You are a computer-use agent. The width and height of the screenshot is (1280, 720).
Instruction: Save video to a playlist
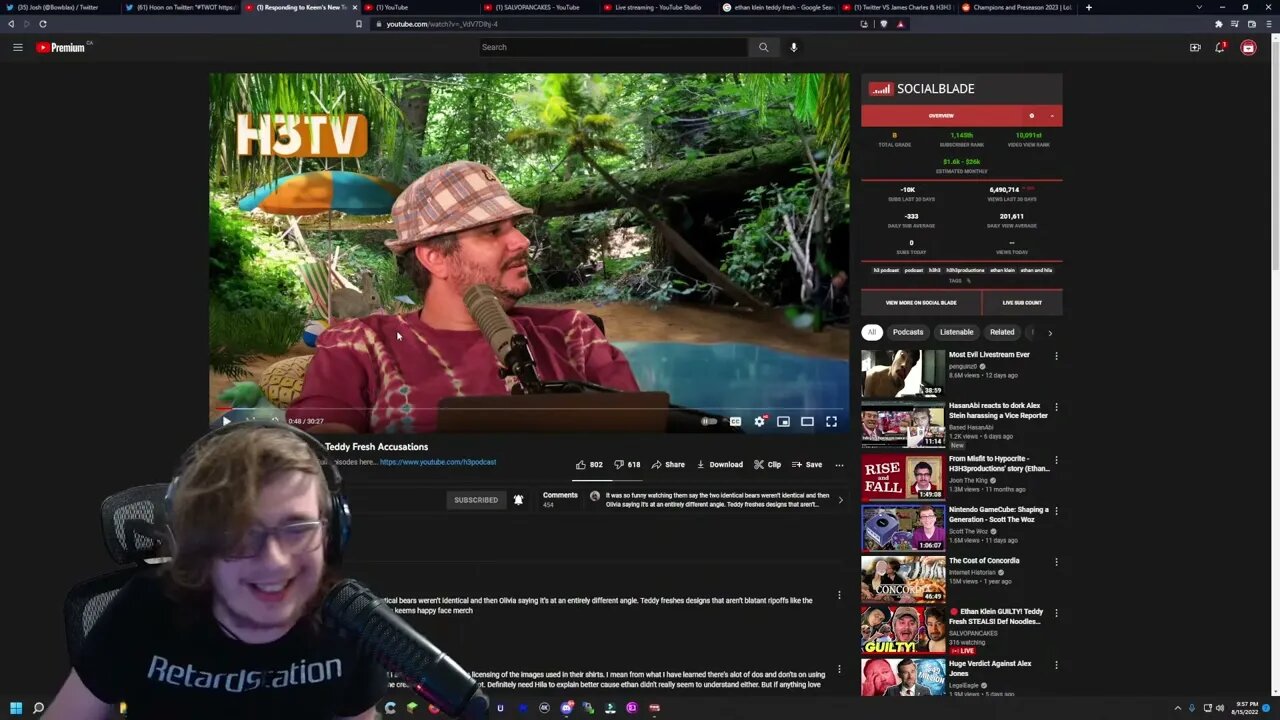[807, 464]
